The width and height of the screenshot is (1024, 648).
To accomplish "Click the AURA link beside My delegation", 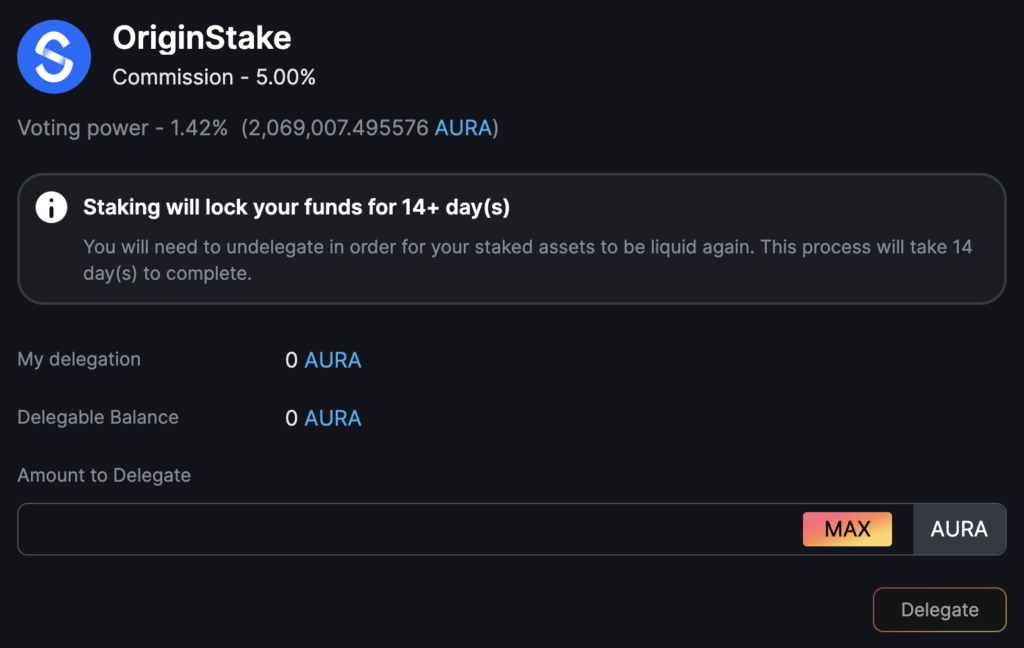I will (333, 360).
